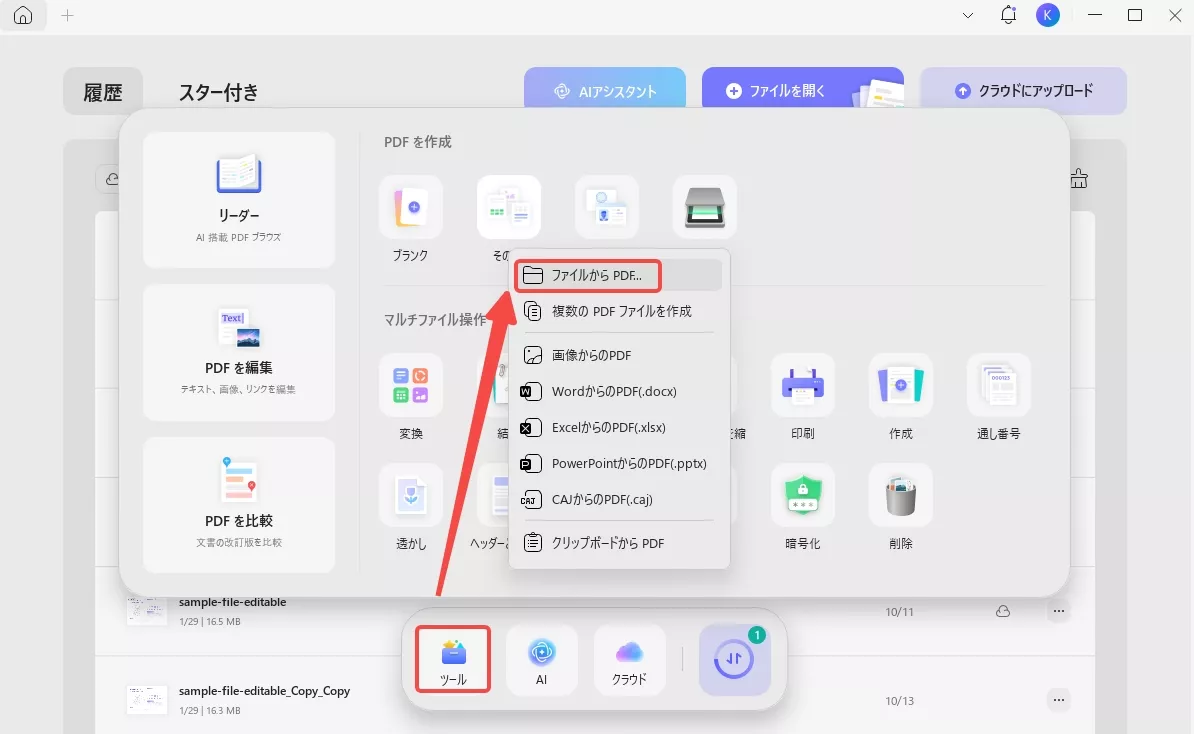This screenshot has height=734, width=1194.
Task: Open the 通し番号 (Bates numbering) tool
Action: [998, 385]
